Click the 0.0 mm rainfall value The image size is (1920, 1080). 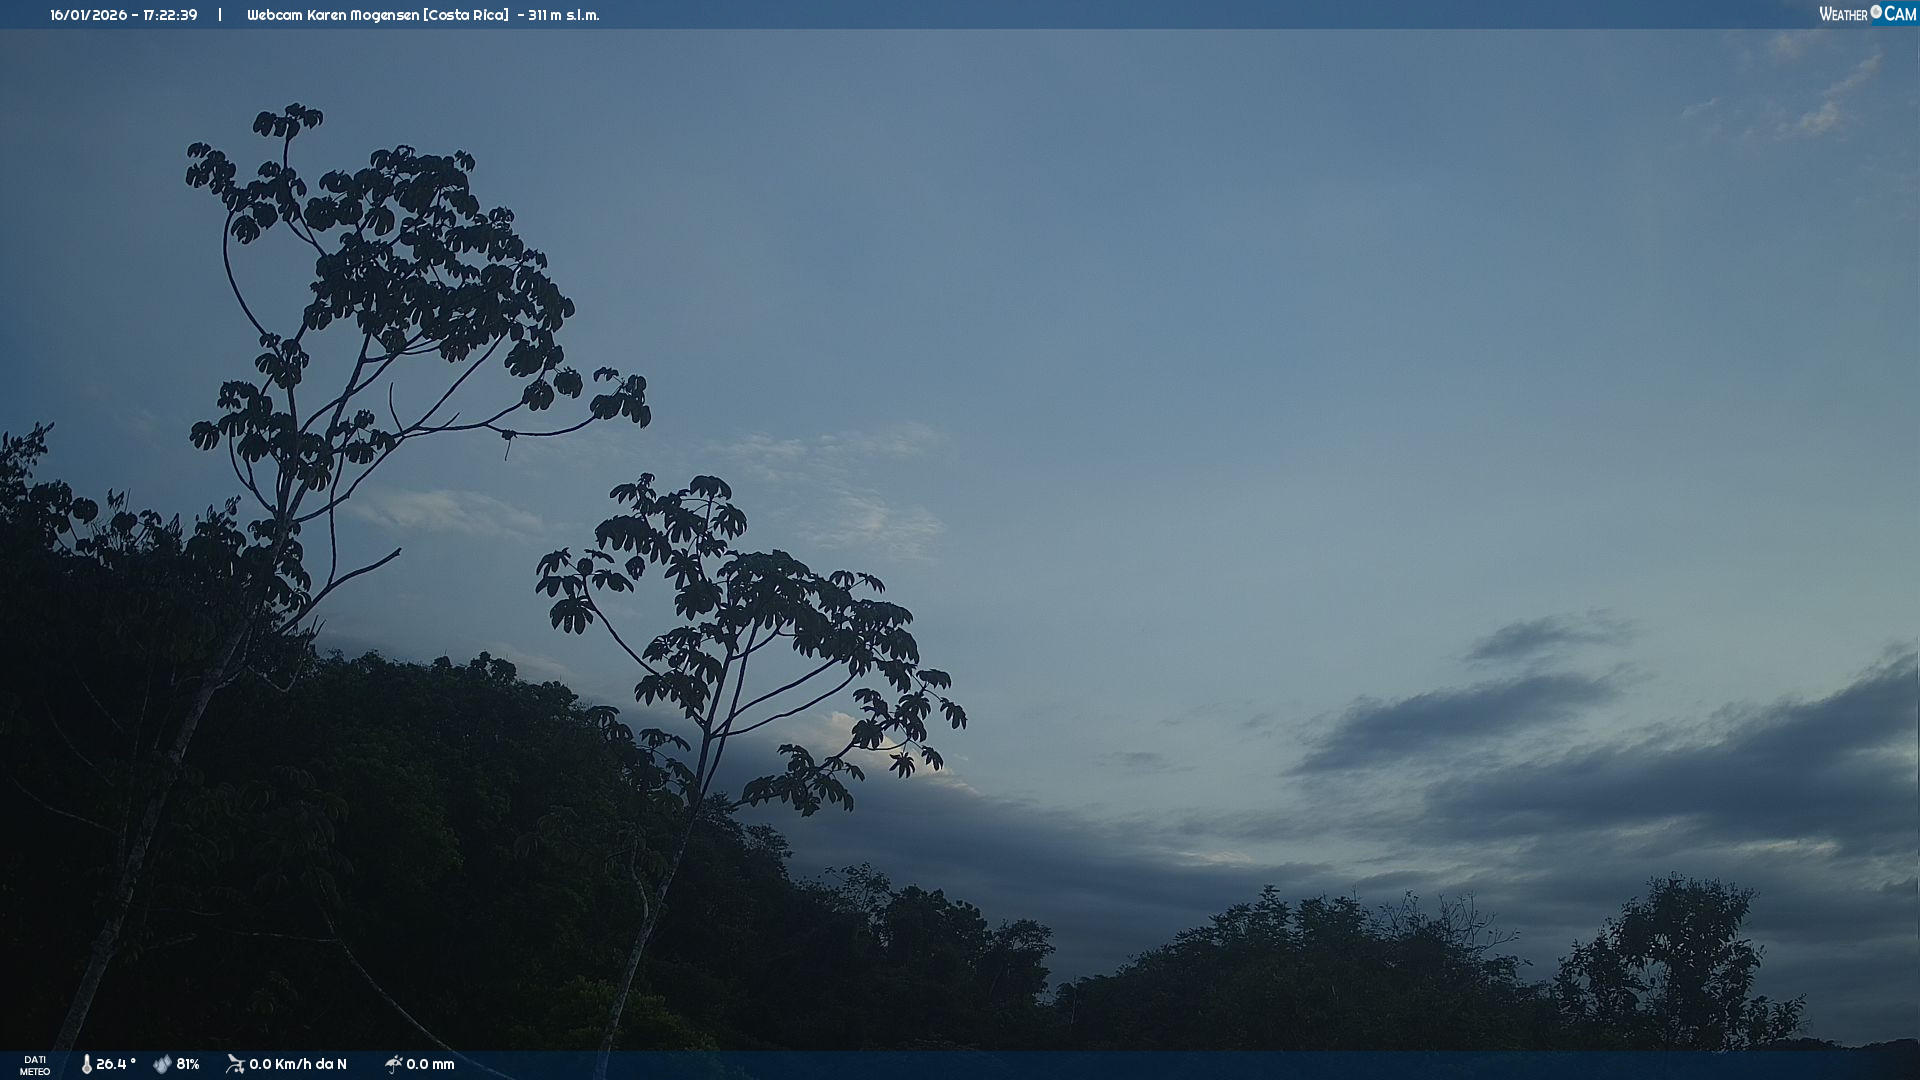coord(430,1064)
